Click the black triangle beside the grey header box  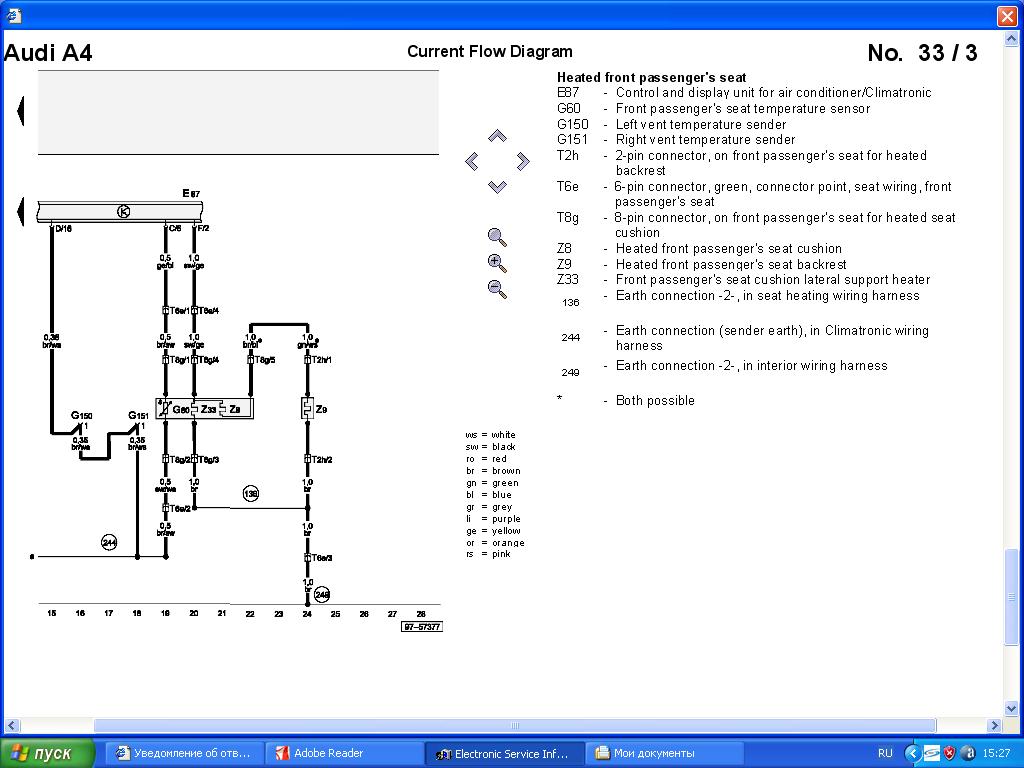(x=20, y=110)
